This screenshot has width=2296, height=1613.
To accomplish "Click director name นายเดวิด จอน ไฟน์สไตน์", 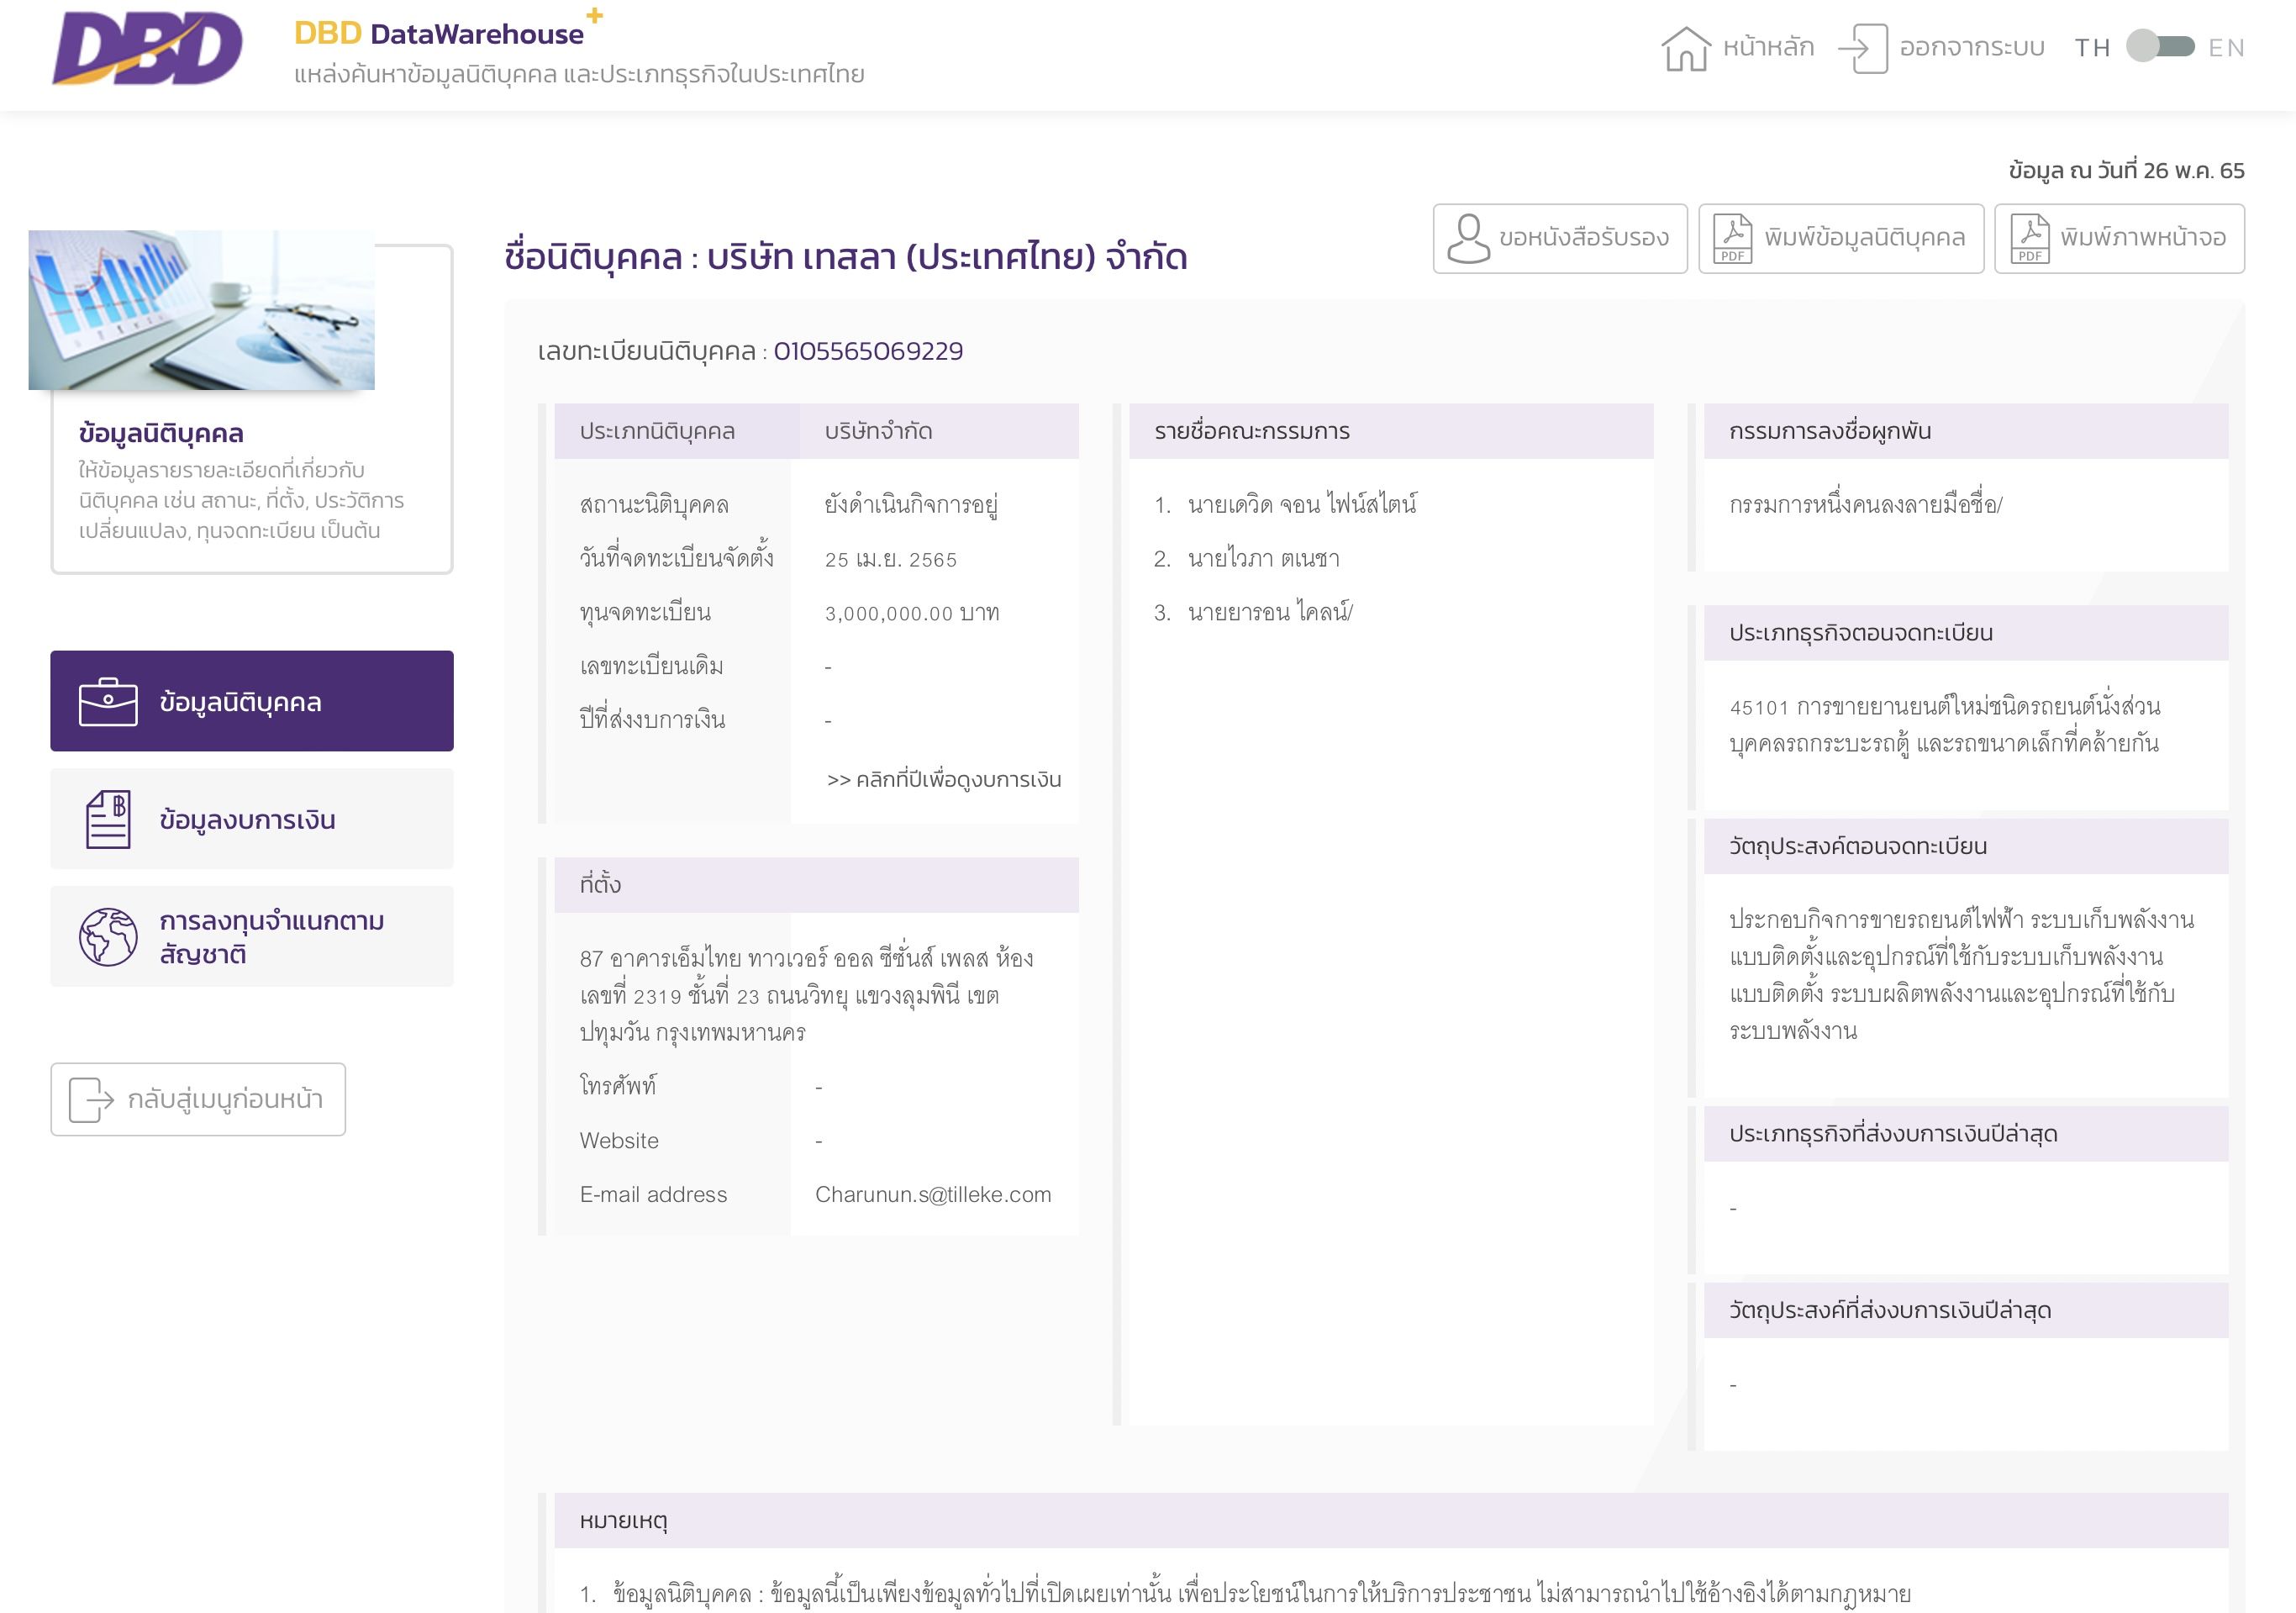I will (x=1302, y=504).
